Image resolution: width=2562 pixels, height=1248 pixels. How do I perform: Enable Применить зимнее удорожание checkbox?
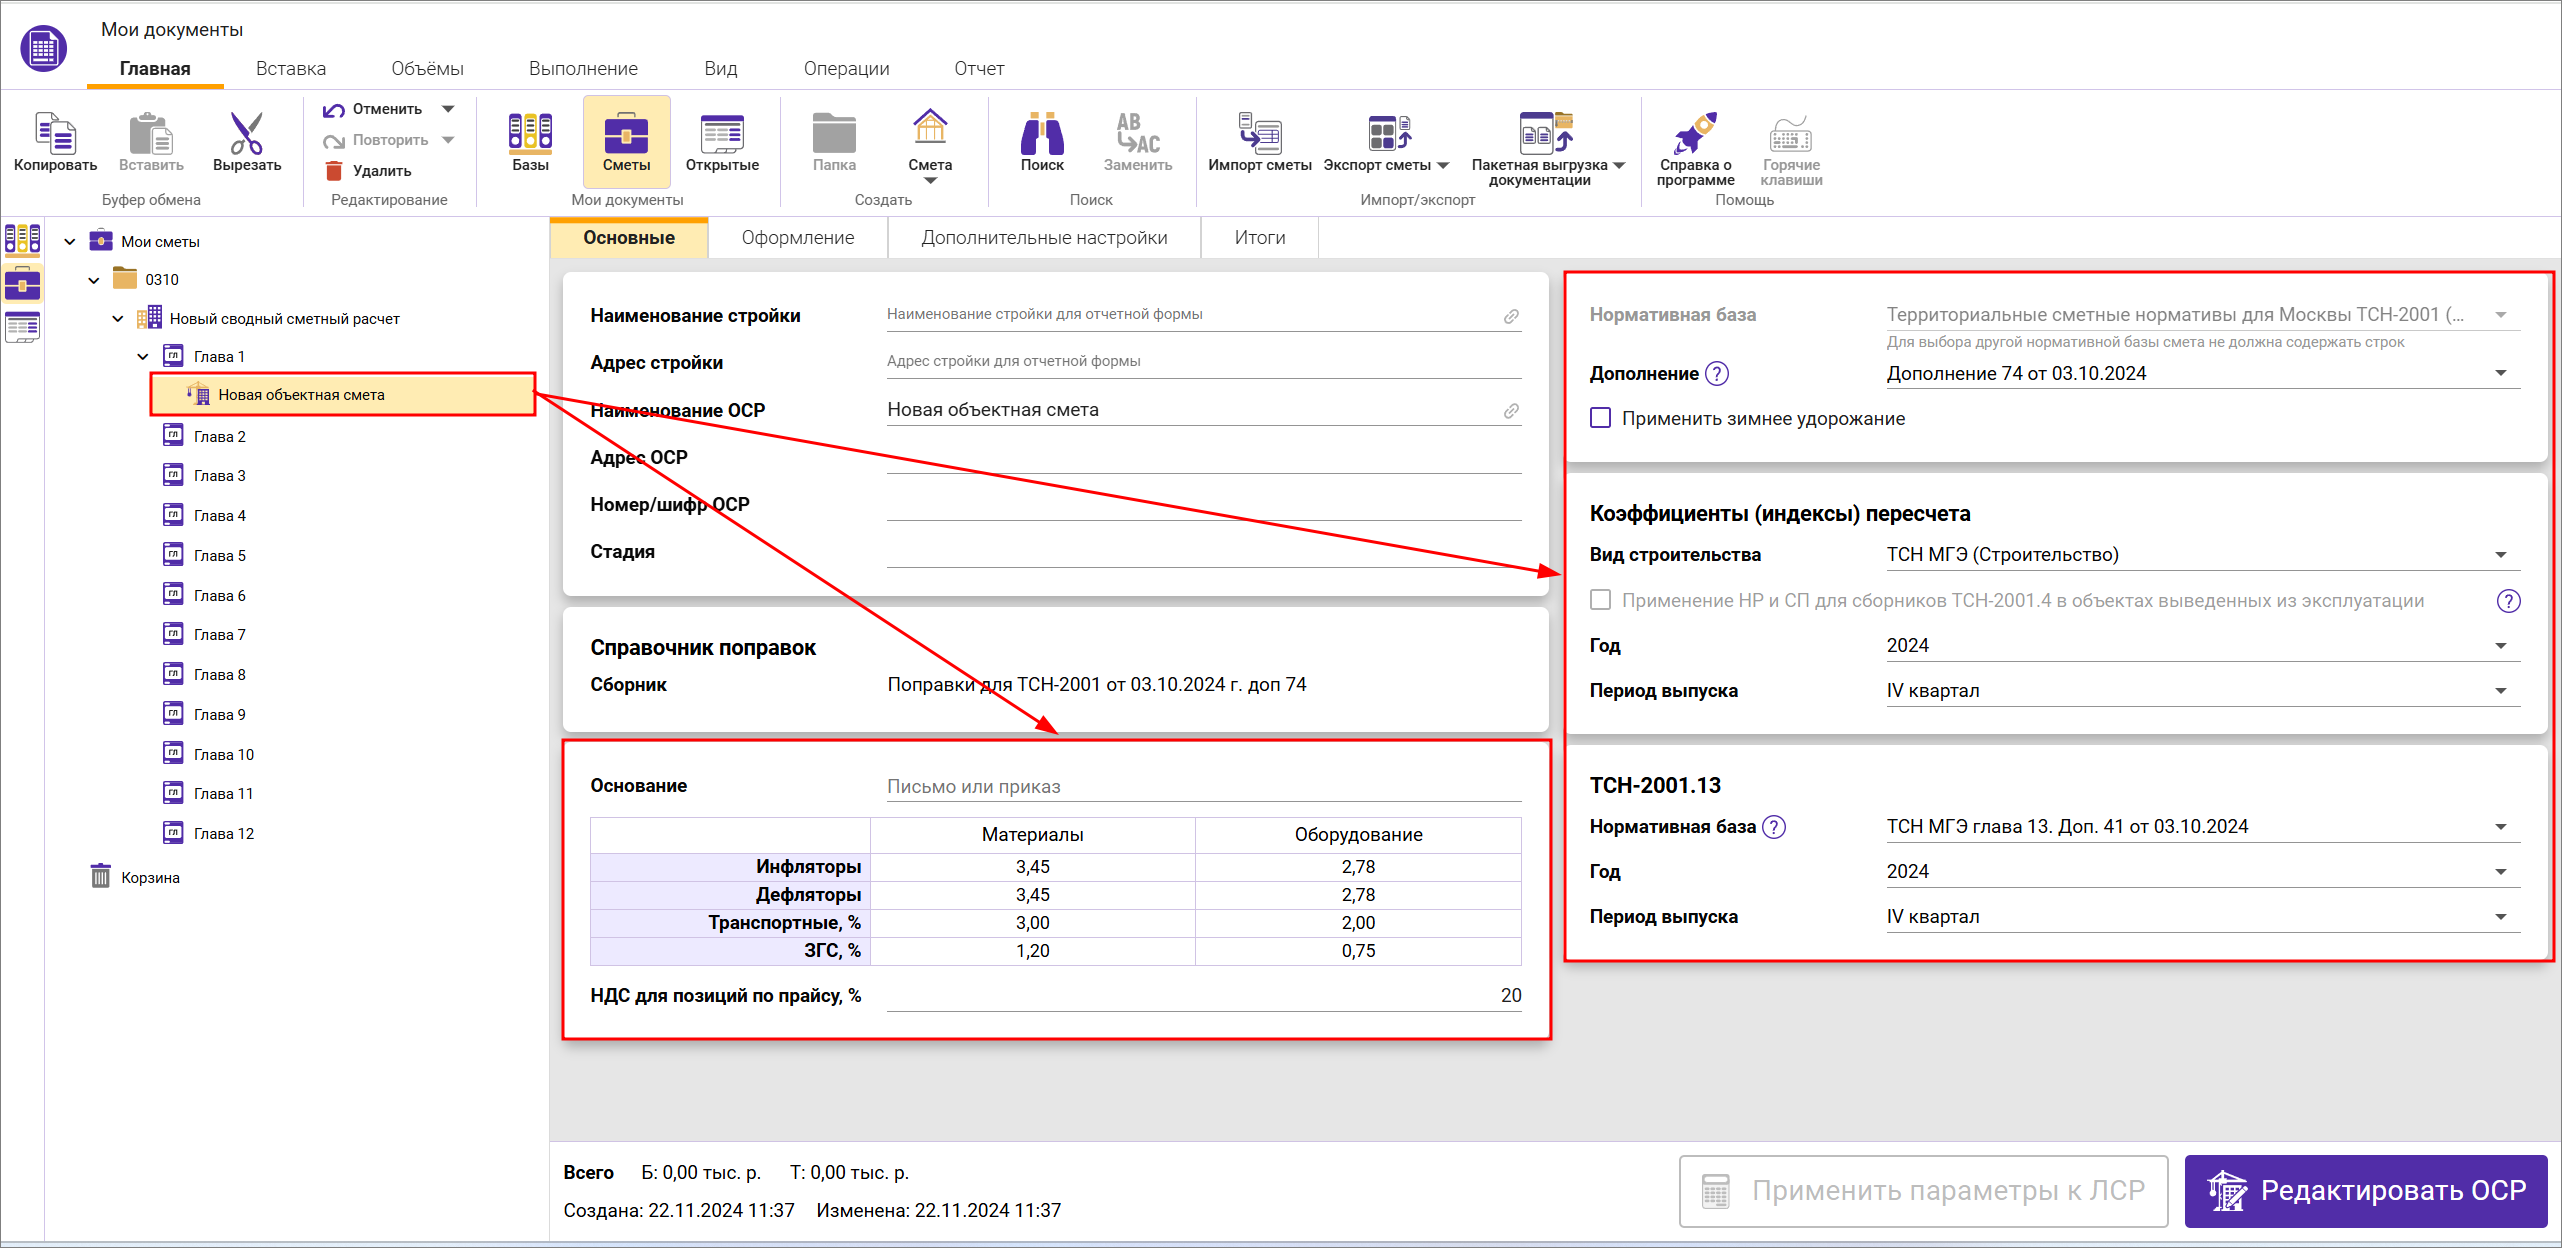(1601, 418)
